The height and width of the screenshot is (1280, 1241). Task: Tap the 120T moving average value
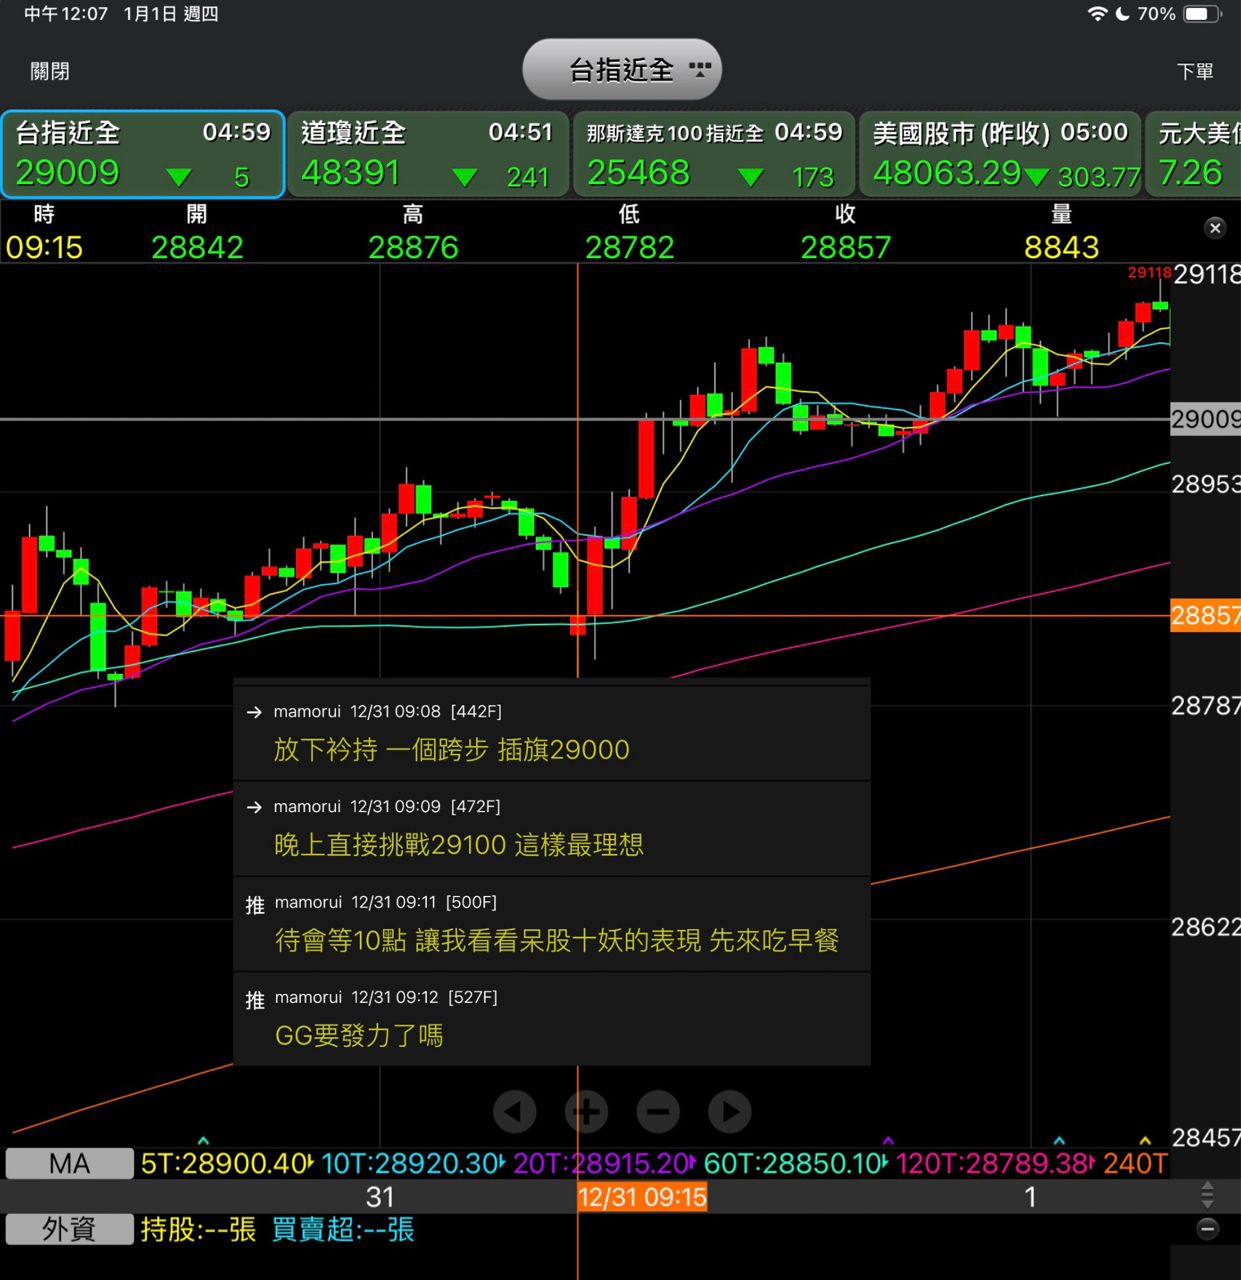[992, 1163]
